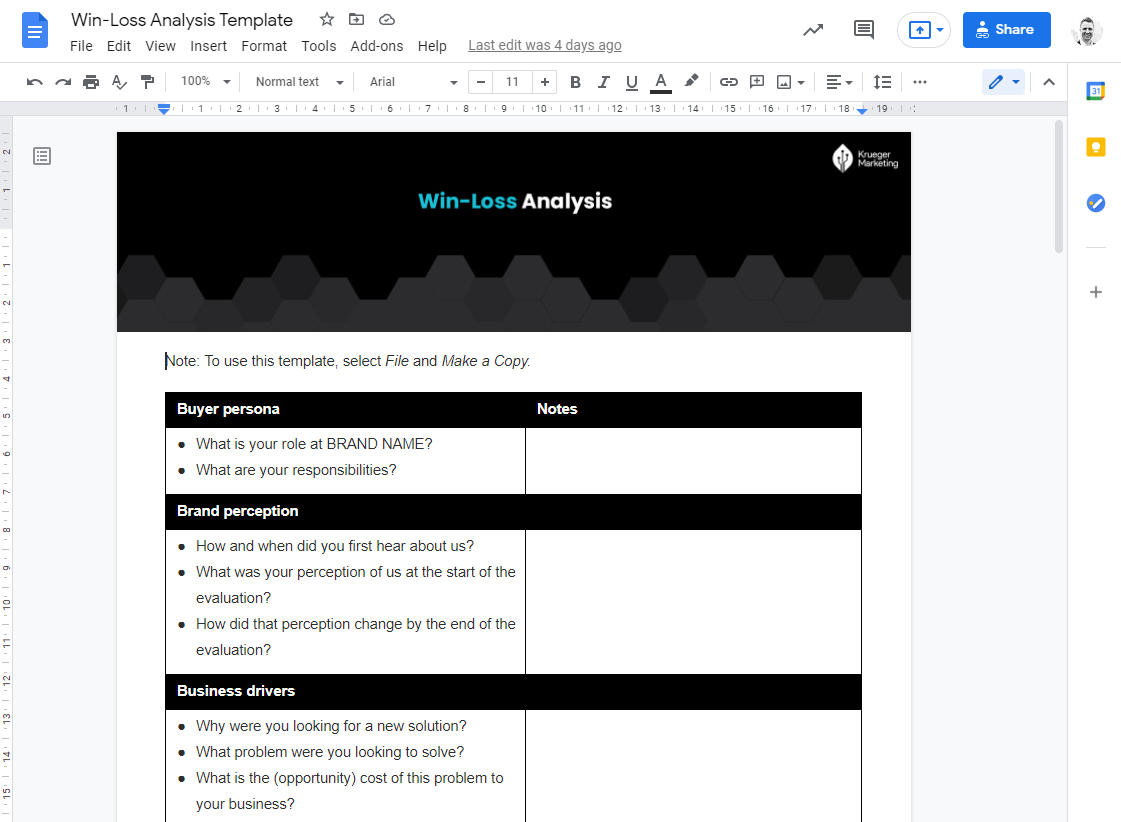The height and width of the screenshot is (822, 1121).
Task: Open the View menu
Action: point(160,46)
